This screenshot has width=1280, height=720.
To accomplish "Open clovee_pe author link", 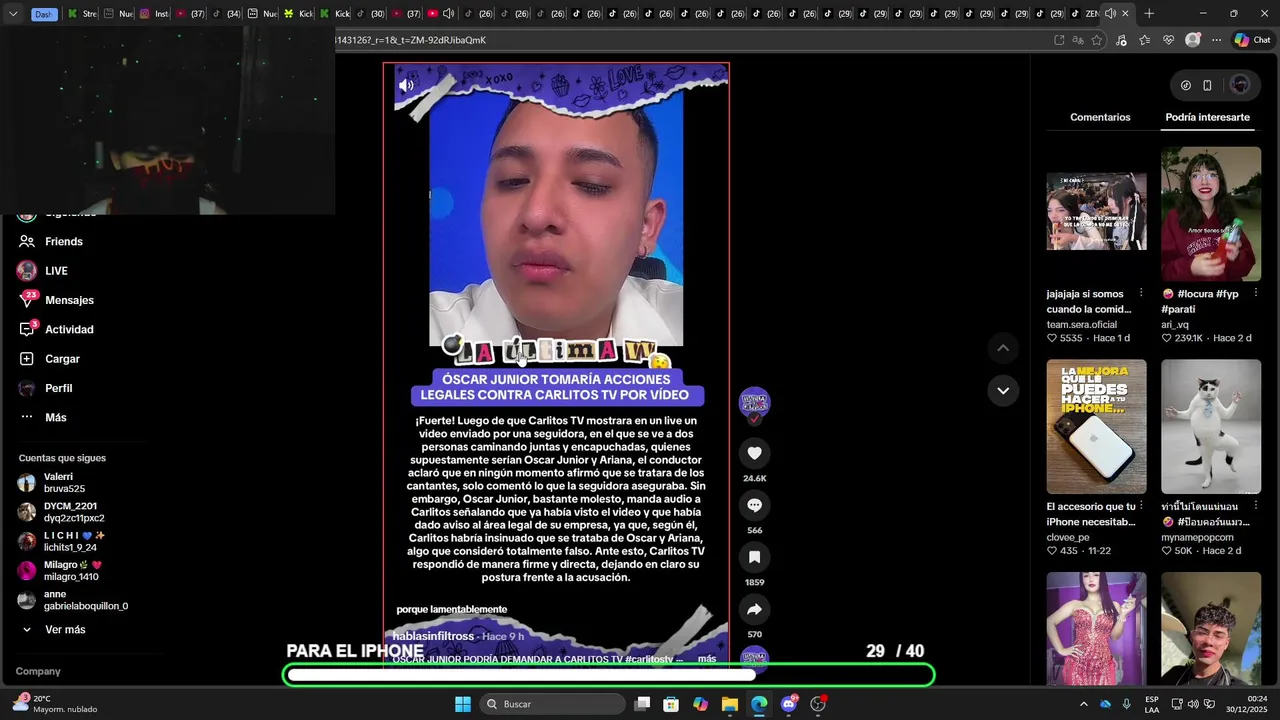I will coord(1068,537).
